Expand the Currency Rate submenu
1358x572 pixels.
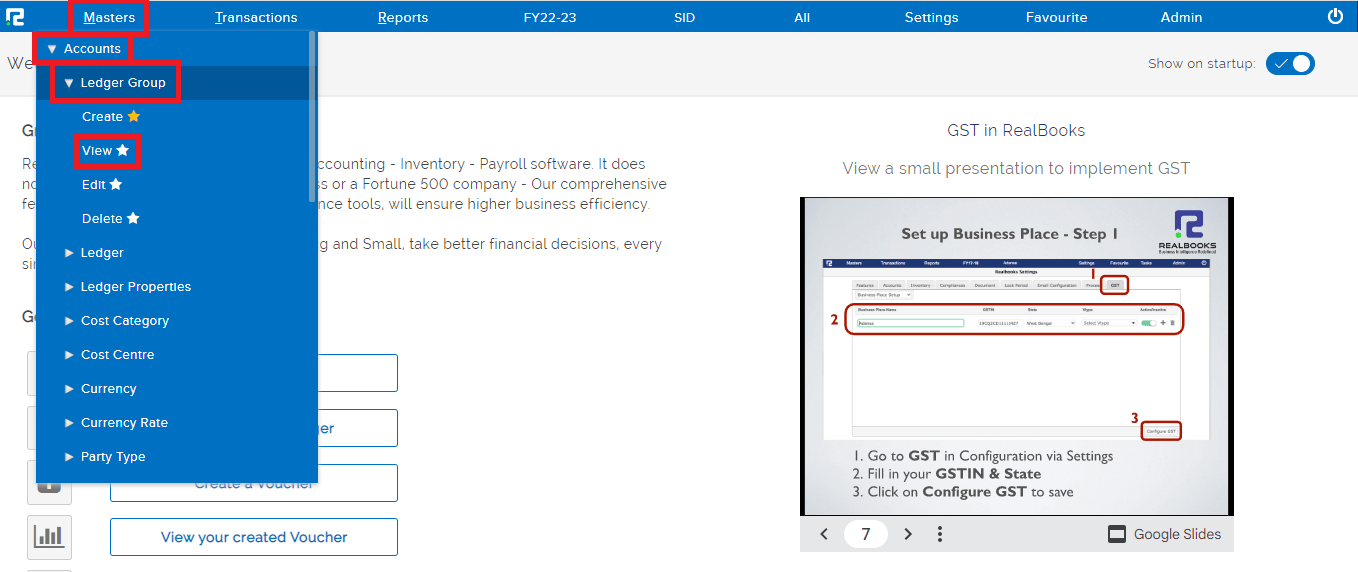(124, 423)
